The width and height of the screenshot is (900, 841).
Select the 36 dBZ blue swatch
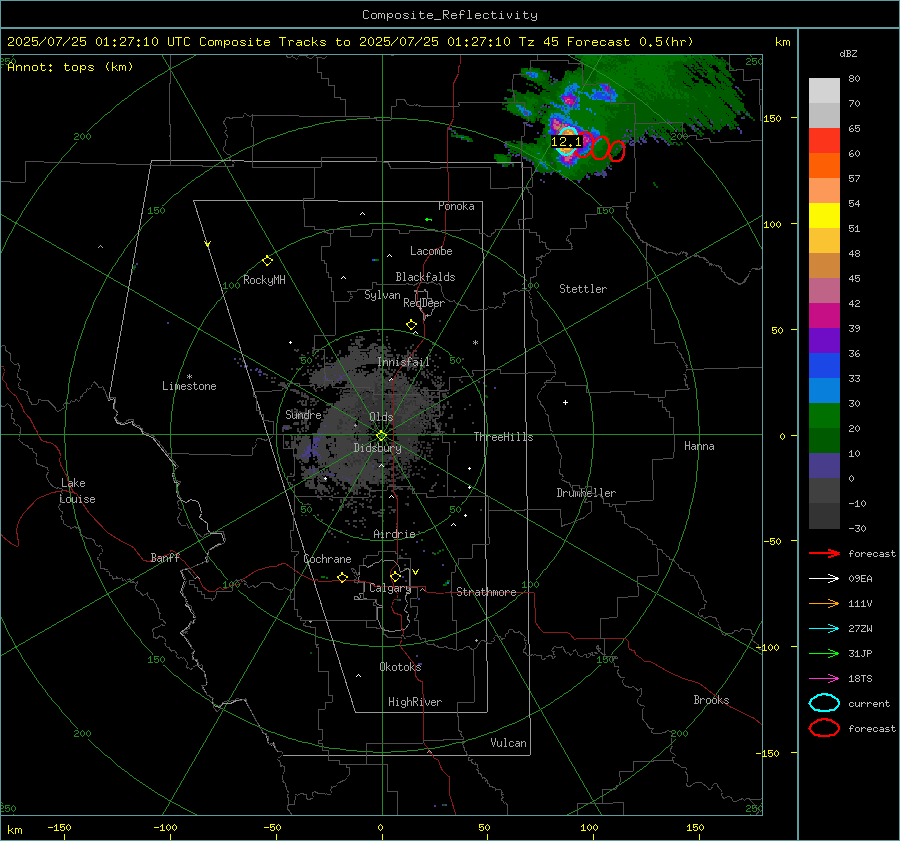click(824, 365)
